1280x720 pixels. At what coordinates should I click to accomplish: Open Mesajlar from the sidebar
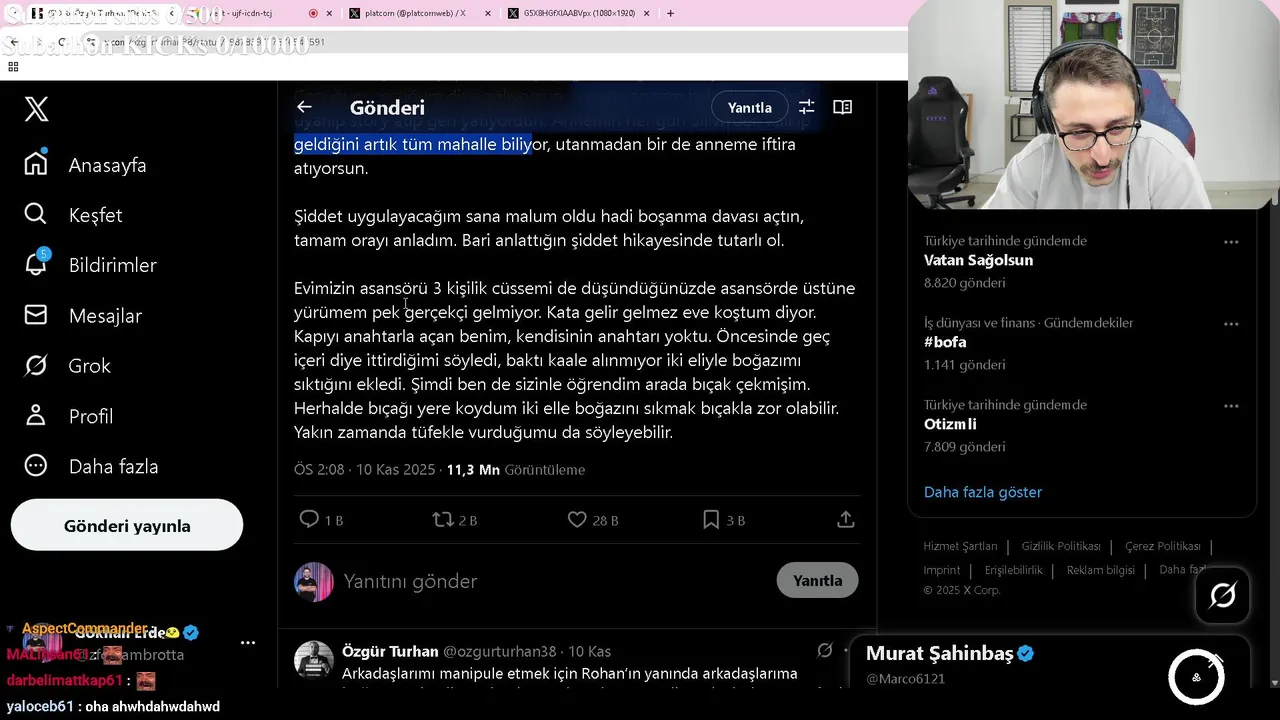(x=83, y=316)
